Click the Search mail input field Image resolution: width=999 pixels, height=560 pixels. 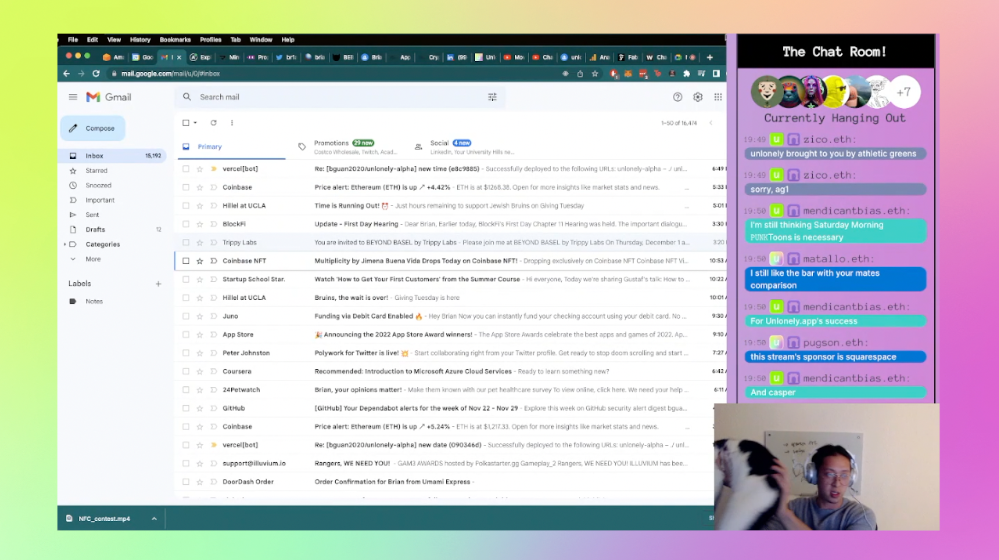pyautogui.click(x=341, y=97)
